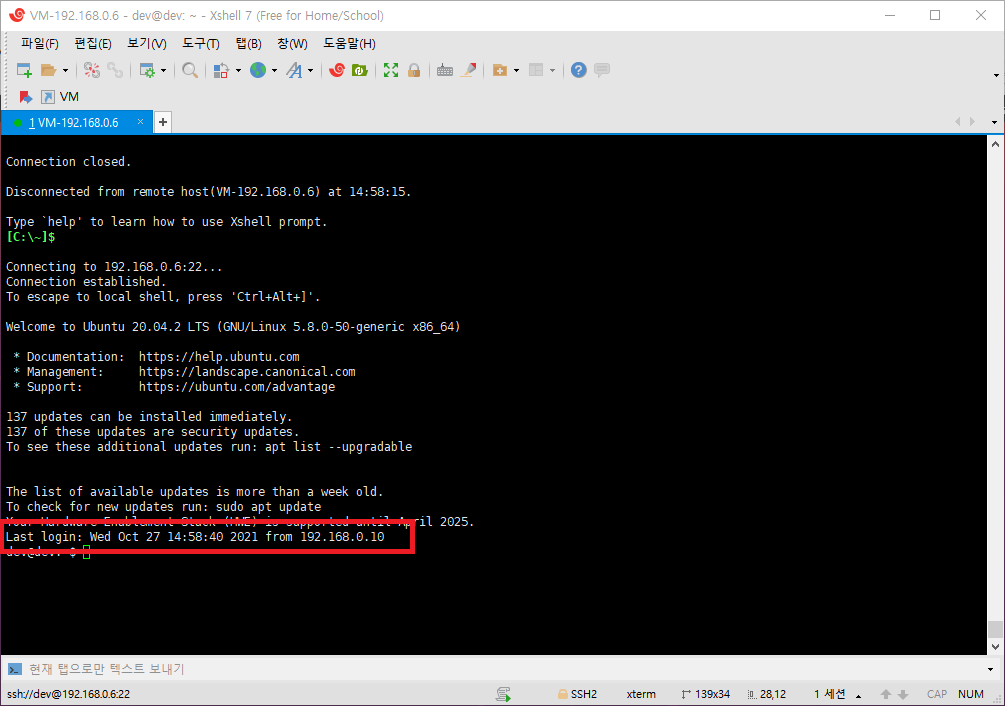Image resolution: width=1005 pixels, height=706 pixels.
Task: Click the https://help.ubuntu.com link in terminal
Action: pyautogui.click(x=219, y=357)
